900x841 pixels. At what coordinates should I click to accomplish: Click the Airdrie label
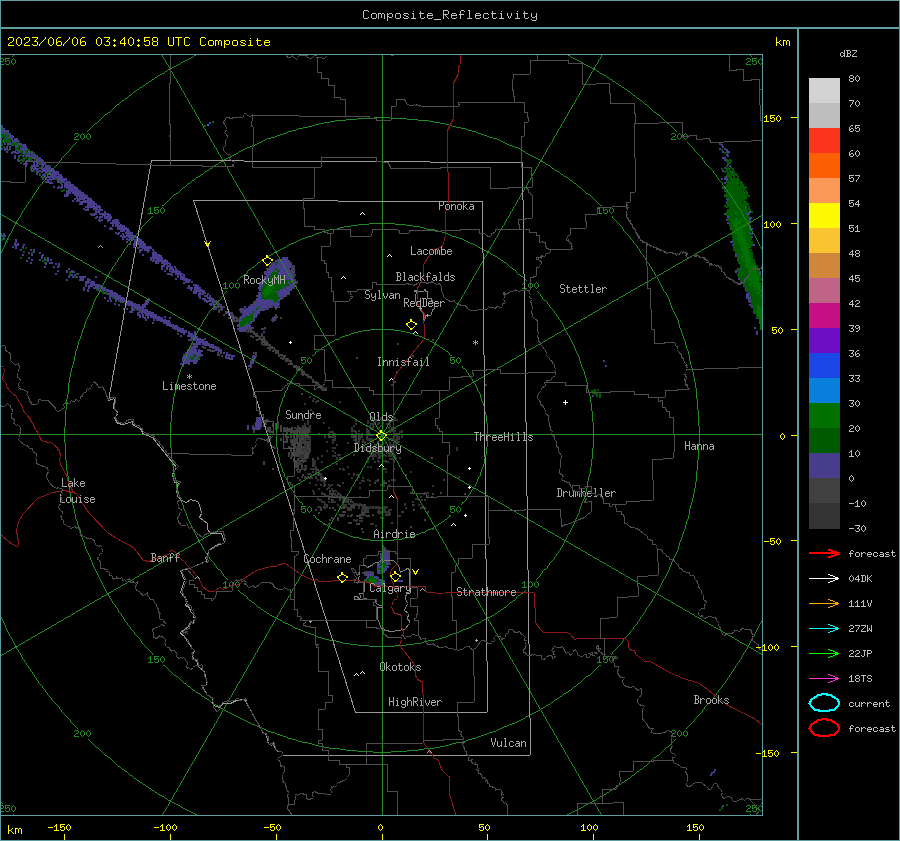pos(394,534)
